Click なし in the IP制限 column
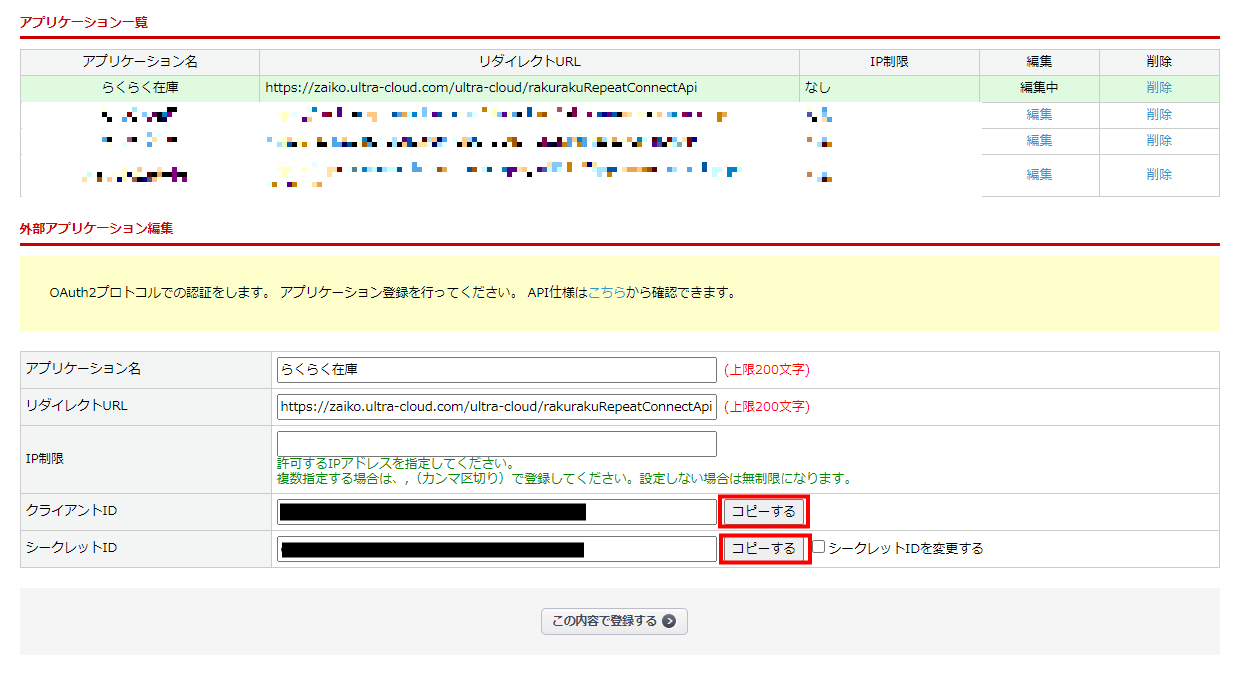The width and height of the screenshot is (1240, 680). pyautogui.click(x=818, y=88)
